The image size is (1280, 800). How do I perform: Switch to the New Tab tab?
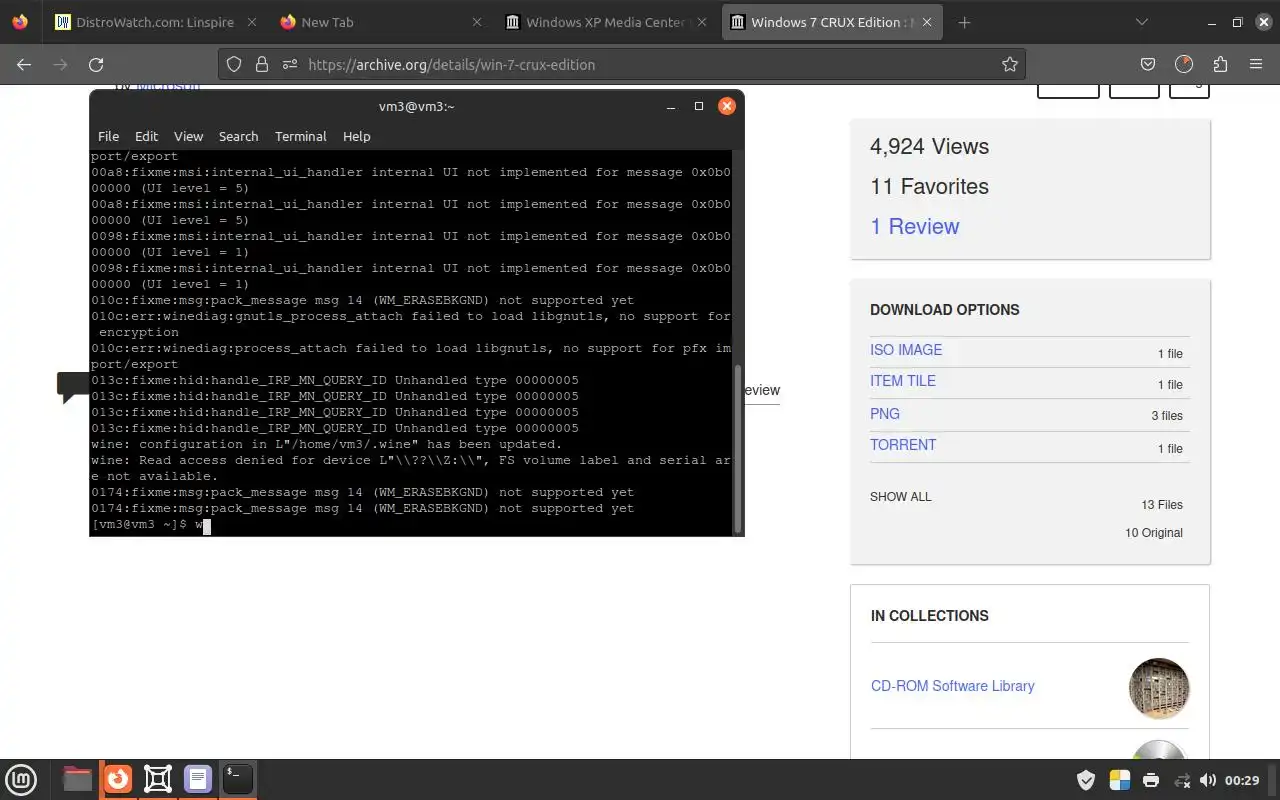tap(381, 22)
